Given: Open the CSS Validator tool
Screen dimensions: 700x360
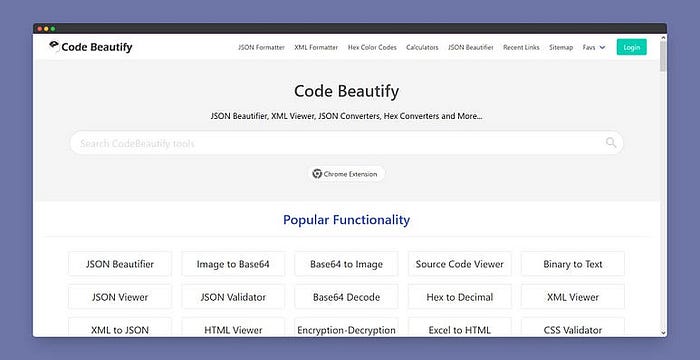Looking at the screenshot, I should click(x=573, y=327).
